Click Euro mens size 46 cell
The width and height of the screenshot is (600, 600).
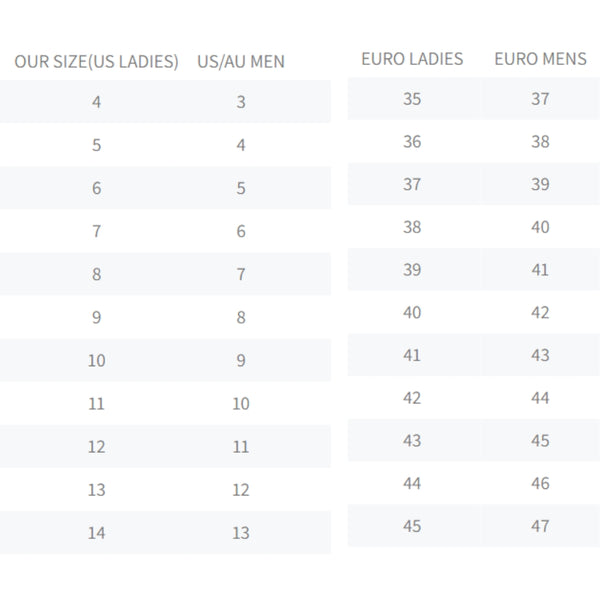540,483
